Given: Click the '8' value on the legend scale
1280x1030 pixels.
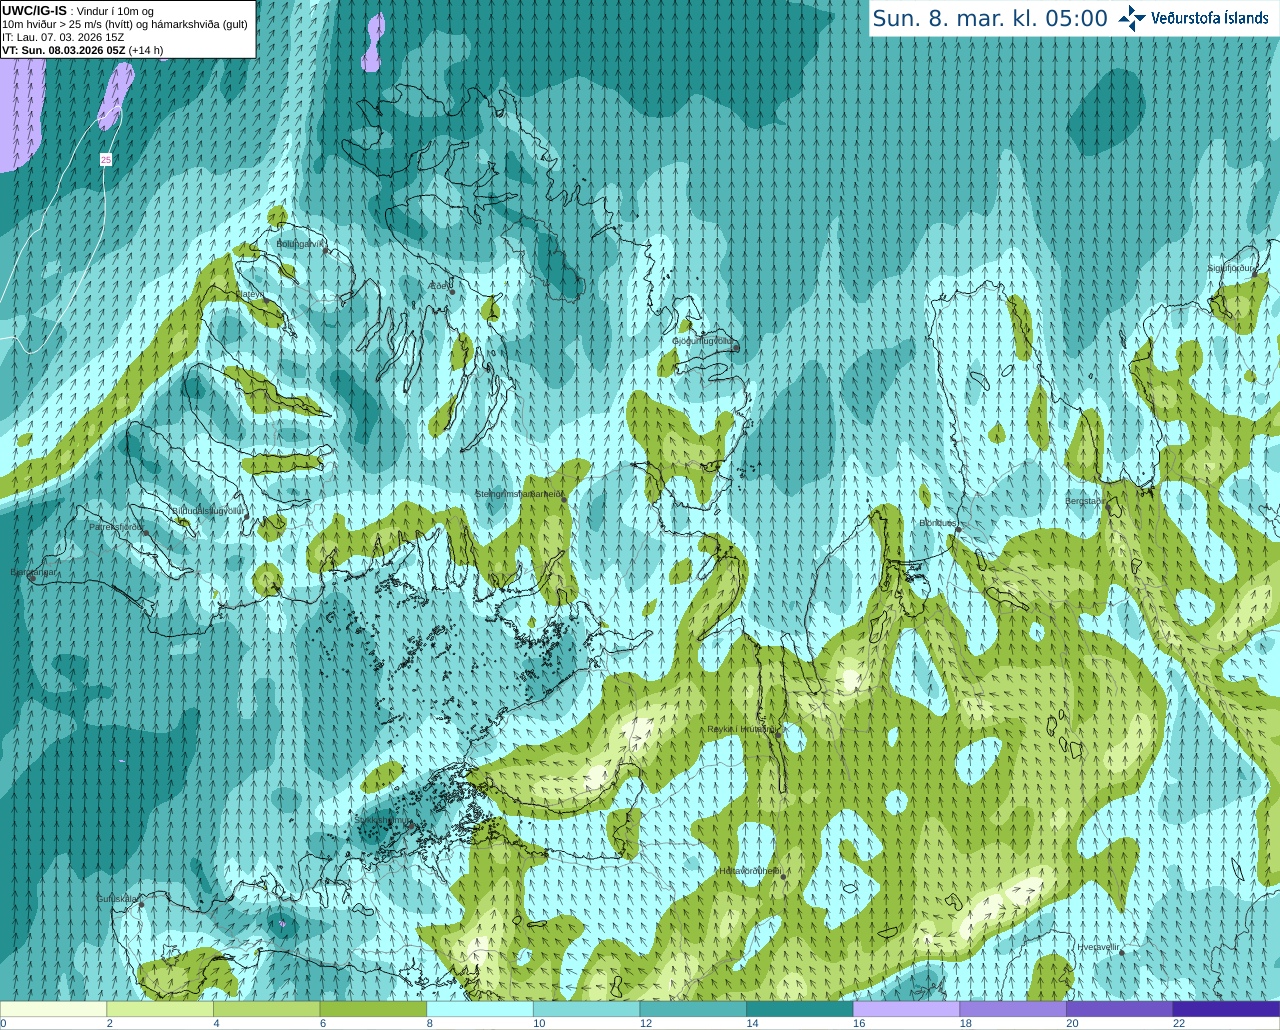Looking at the screenshot, I should [429, 1023].
